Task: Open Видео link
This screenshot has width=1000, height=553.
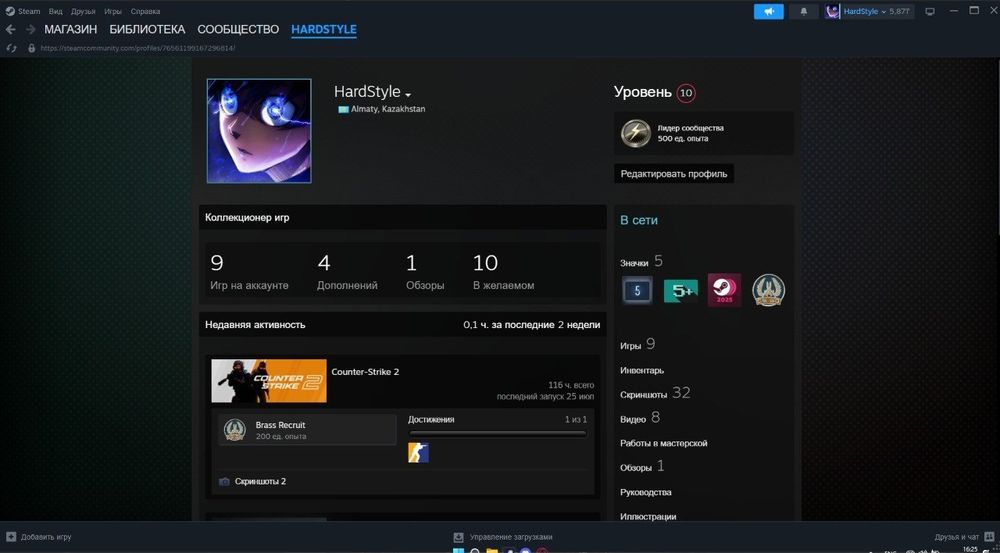Action: point(633,419)
